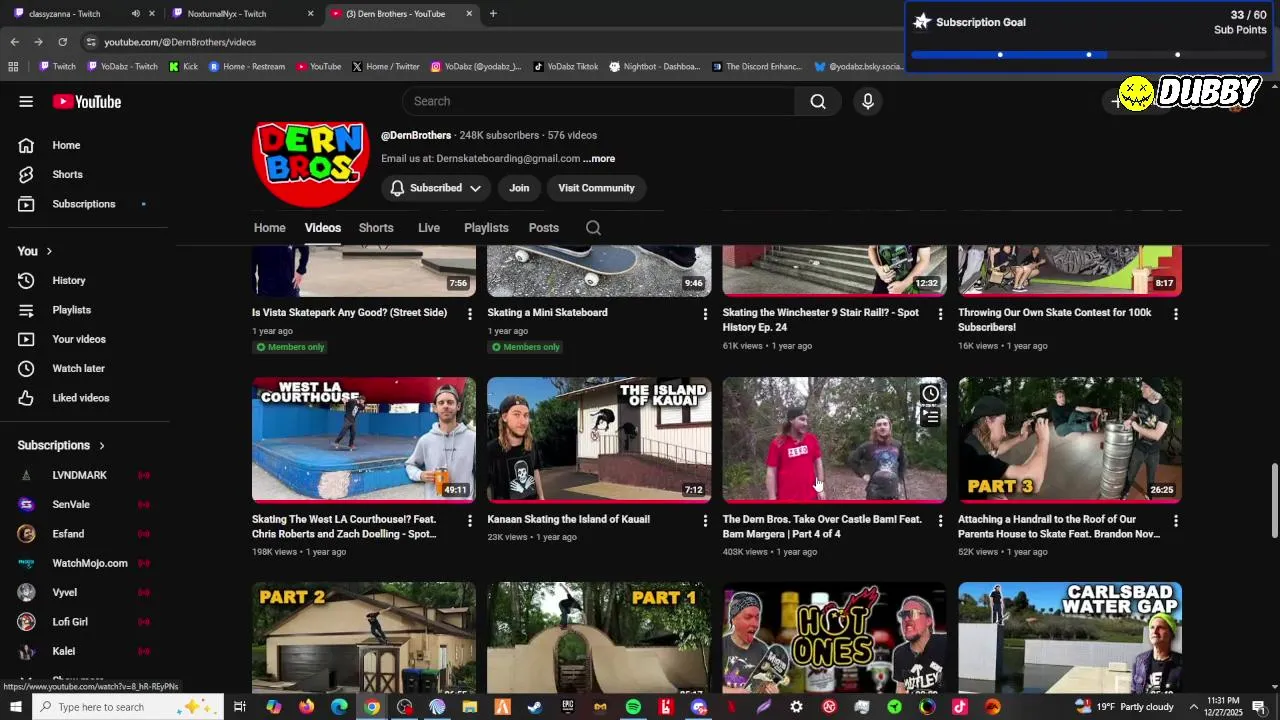The width and height of the screenshot is (1280, 720).
Task: Play Carlsbad Water Gap video thumbnail
Action: click(1070, 638)
